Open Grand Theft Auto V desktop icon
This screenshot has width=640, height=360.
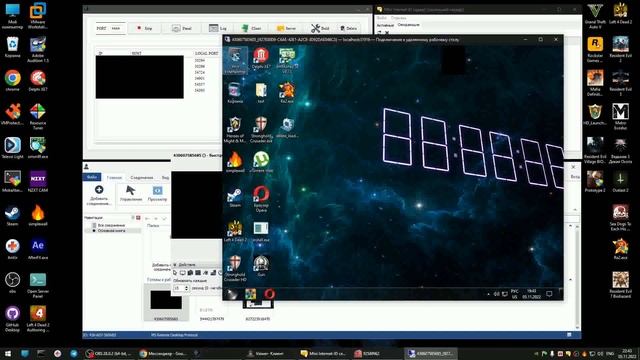595,16
